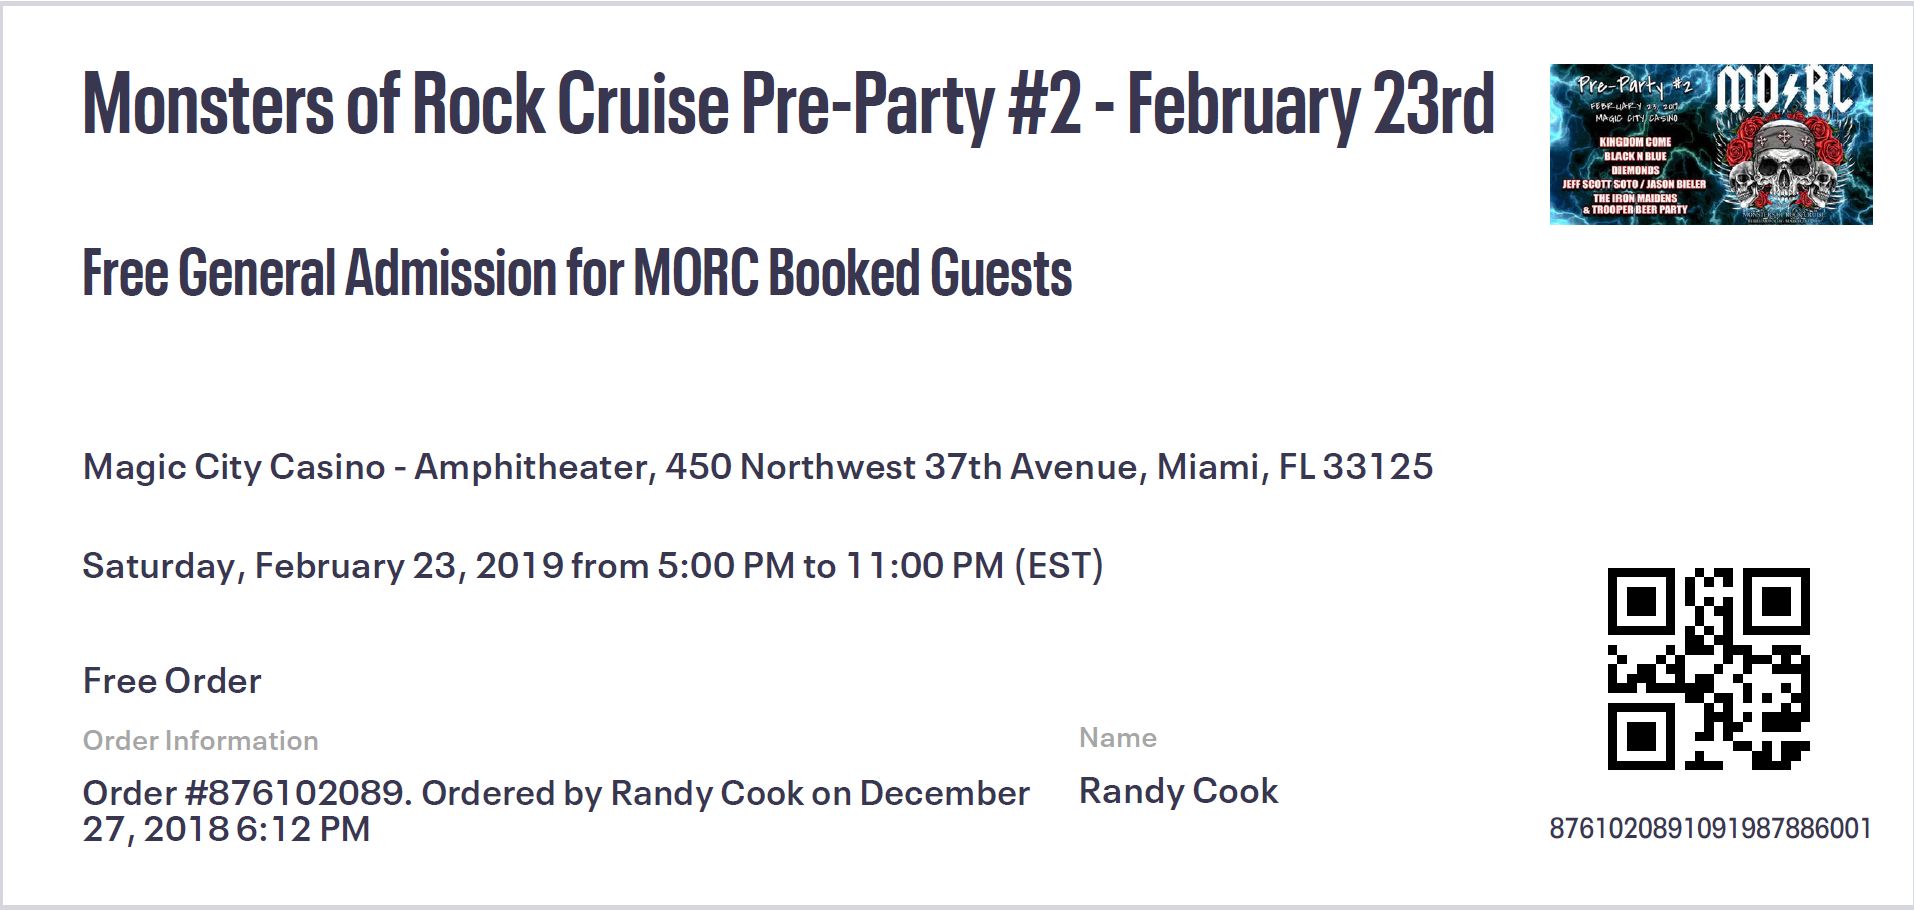The image size is (1914, 911).
Task: Click the barcode number below the QR code
Action: tap(1710, 829)
